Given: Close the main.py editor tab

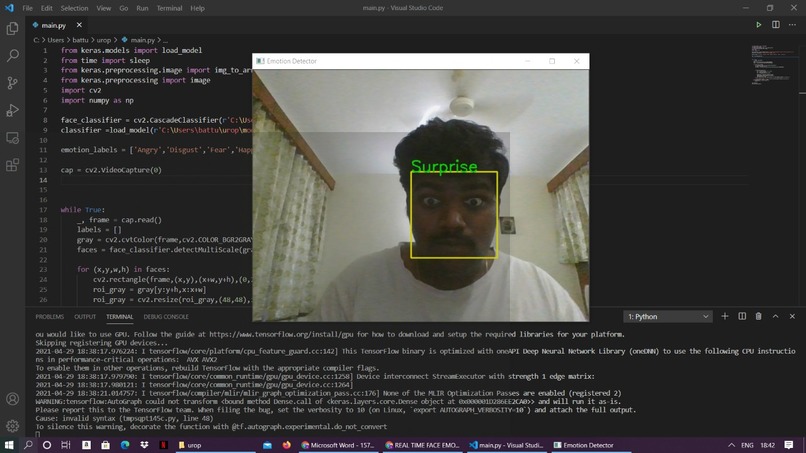Looking at the screenshot, I should [x=79, y=25].
